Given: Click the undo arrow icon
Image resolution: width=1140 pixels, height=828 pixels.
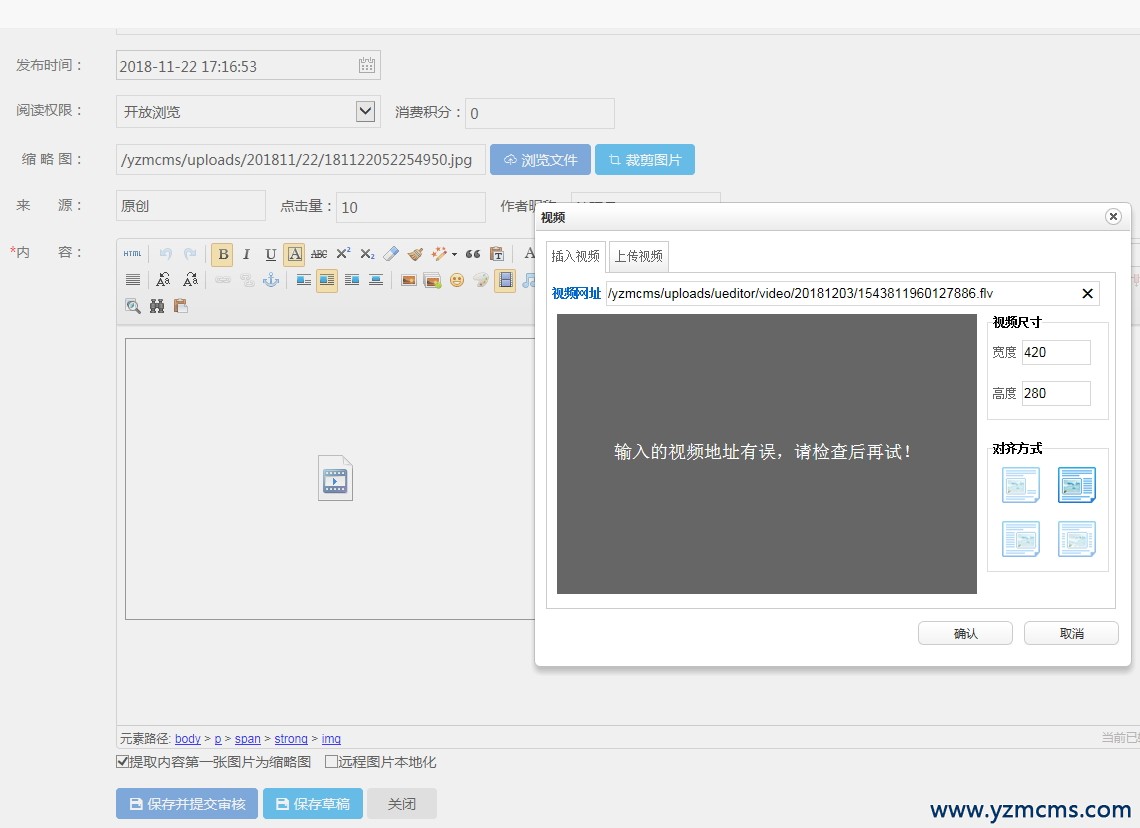Looking at the screenshot, I should [x=166, y=254].
